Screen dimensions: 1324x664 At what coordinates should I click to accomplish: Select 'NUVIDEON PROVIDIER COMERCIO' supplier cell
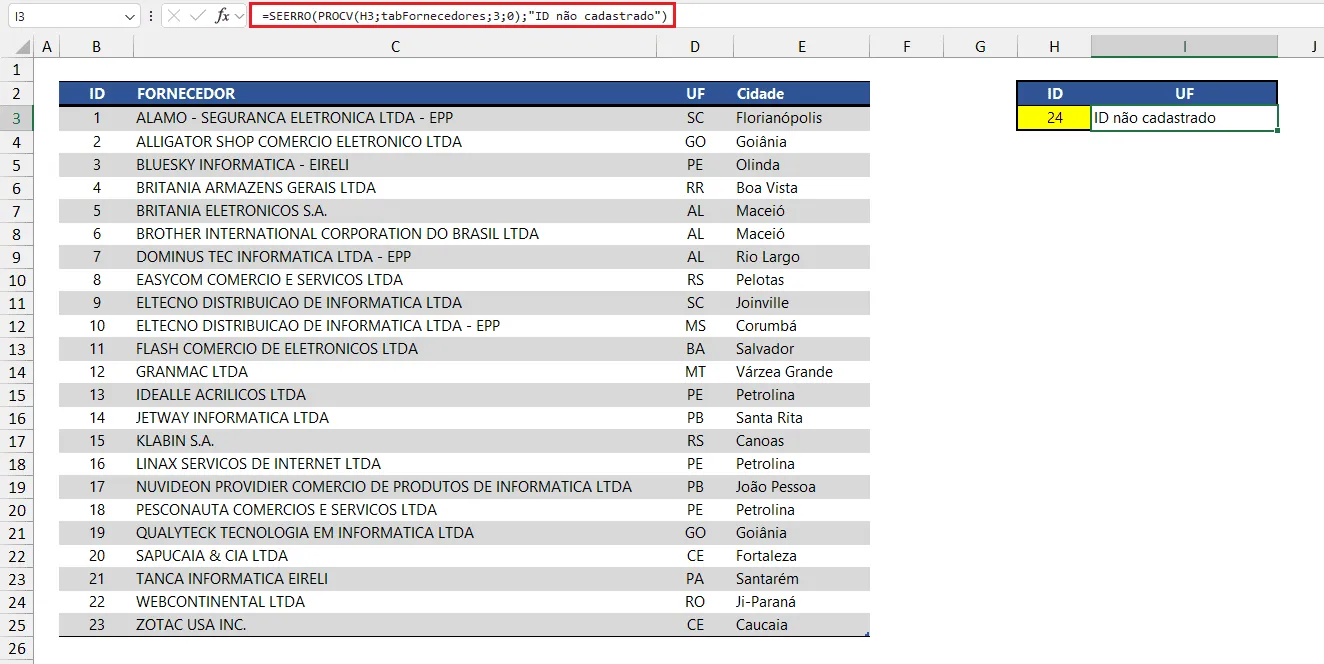396,486
